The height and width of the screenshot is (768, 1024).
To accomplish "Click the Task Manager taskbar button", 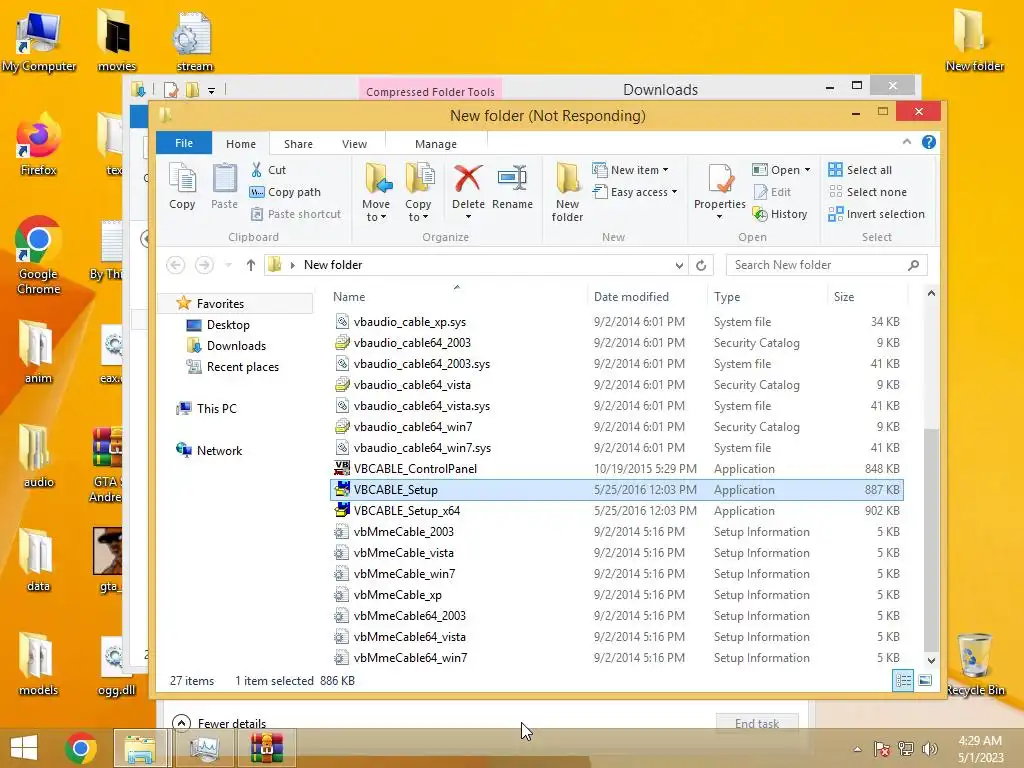I will coord(204,748).
